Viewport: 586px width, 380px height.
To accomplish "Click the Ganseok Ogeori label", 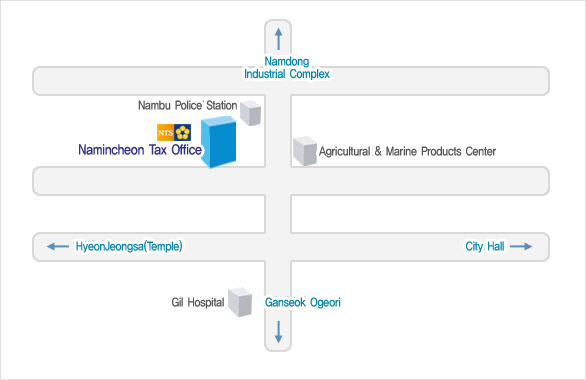I will click(303, 302).
